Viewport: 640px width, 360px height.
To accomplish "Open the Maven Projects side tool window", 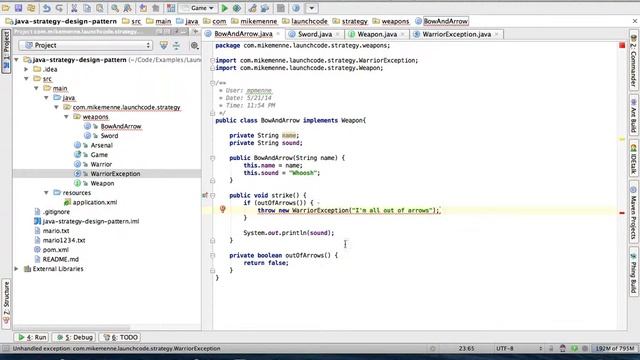I will (633, 213).
